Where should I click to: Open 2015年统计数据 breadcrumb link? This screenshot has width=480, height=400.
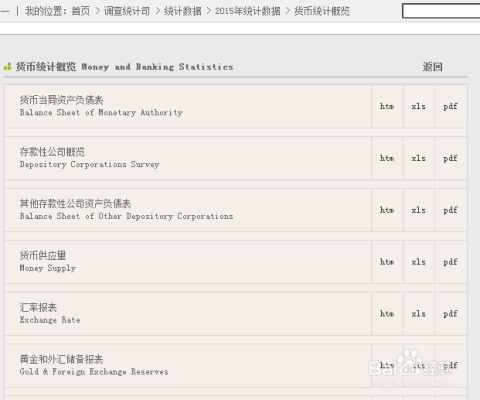tap(247, 11)
